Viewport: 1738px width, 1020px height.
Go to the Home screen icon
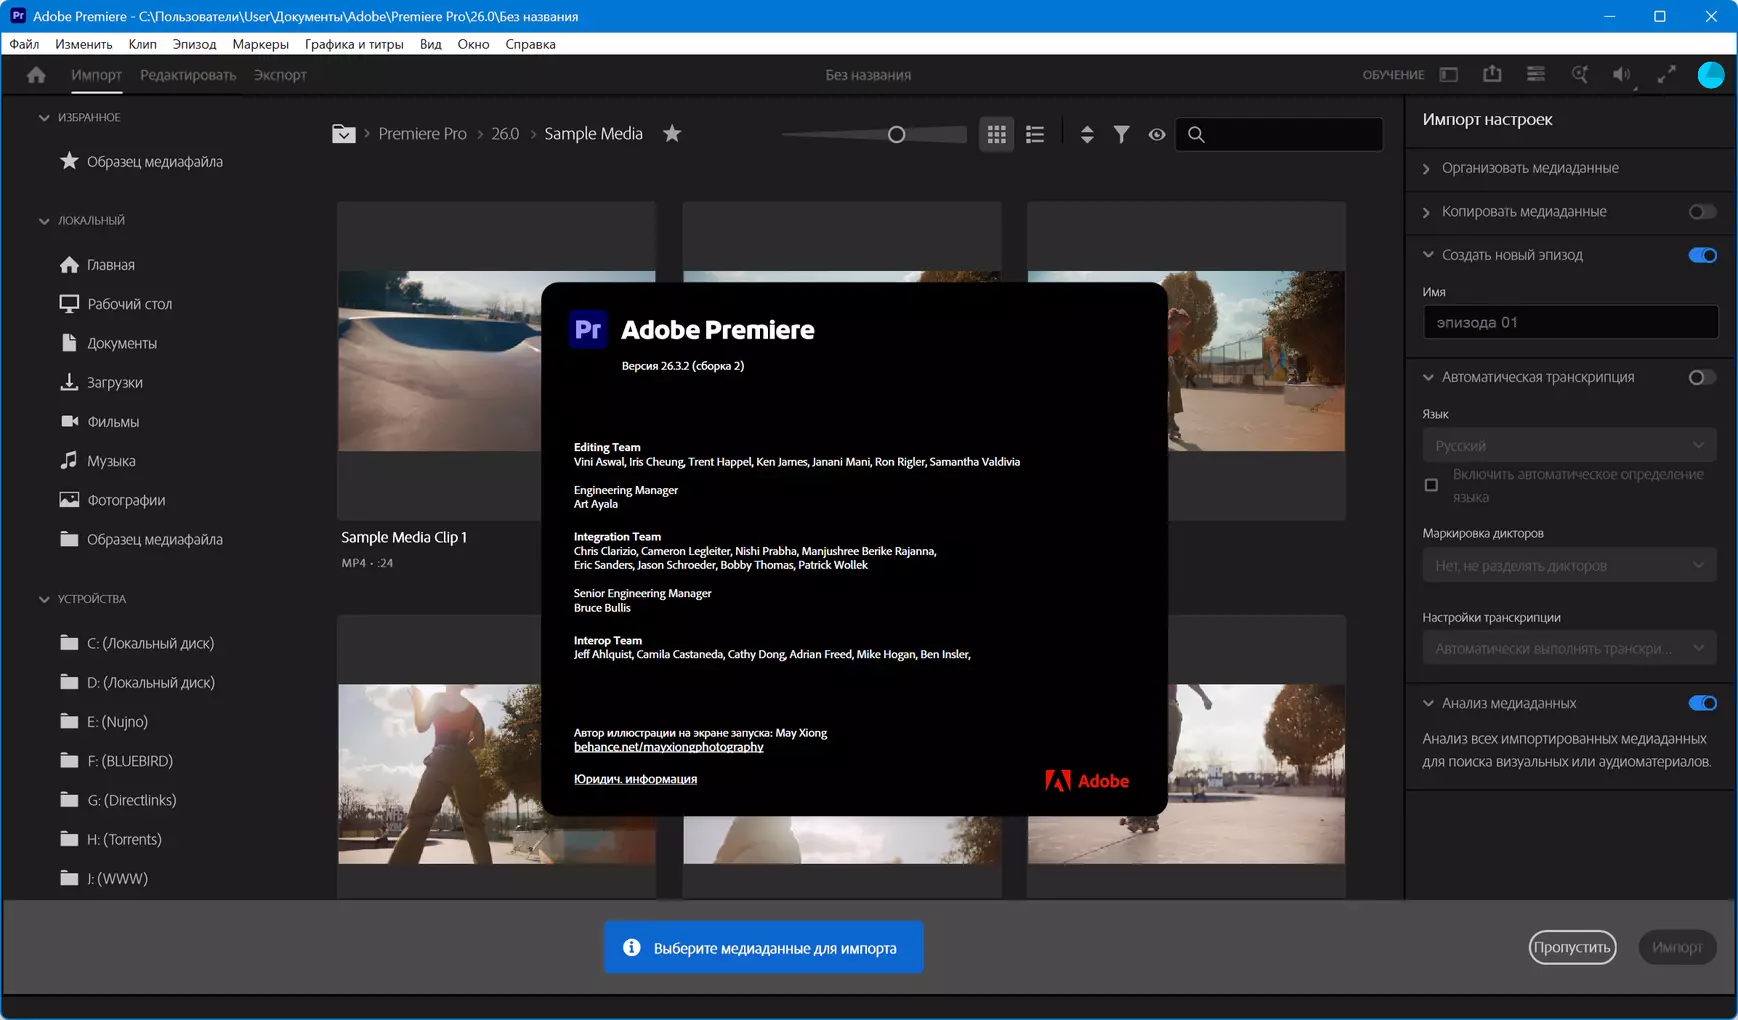tap(37, 75)
